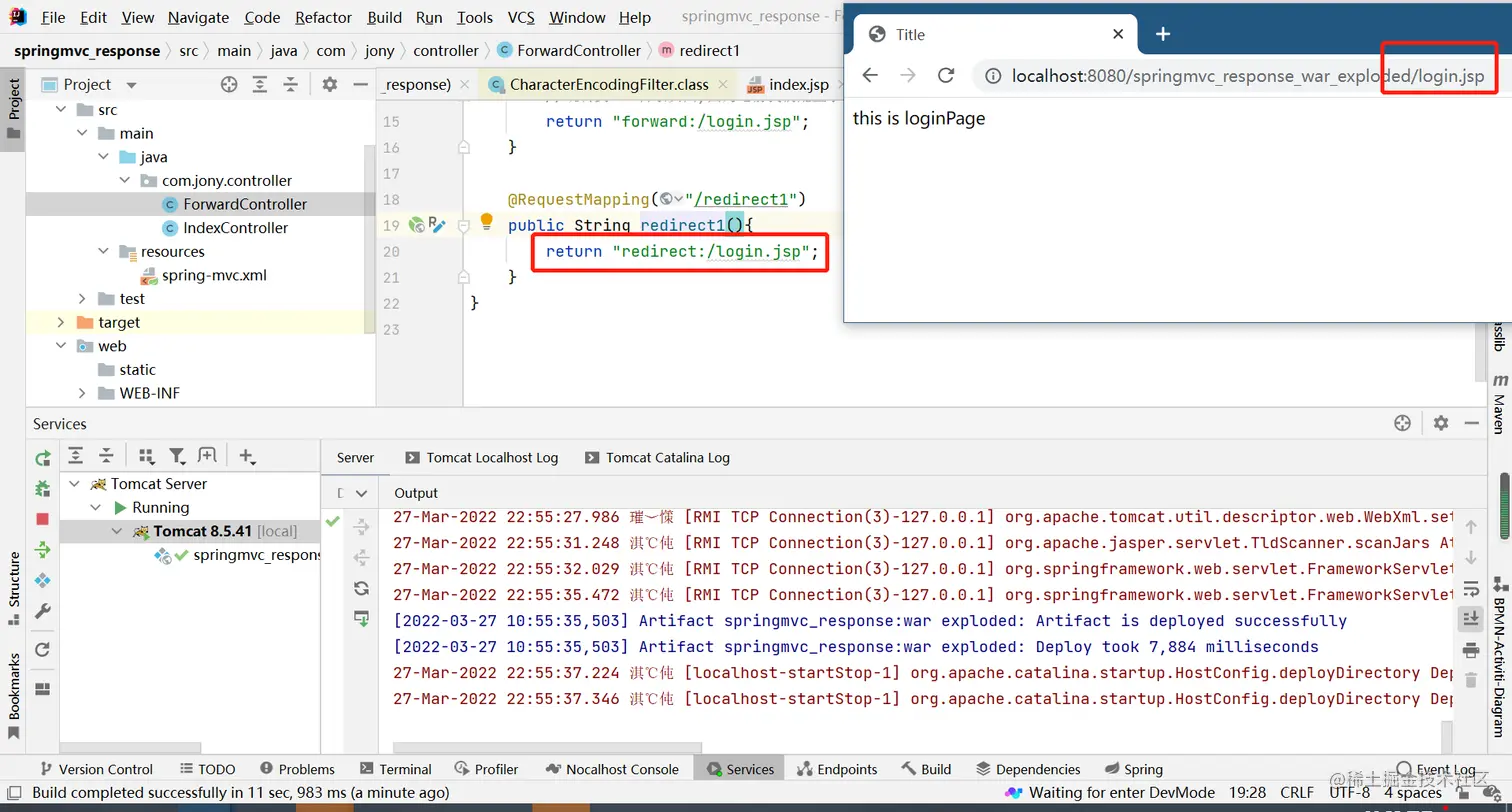
Task: Open the Profiler tool window
Action: coord(486,769)
